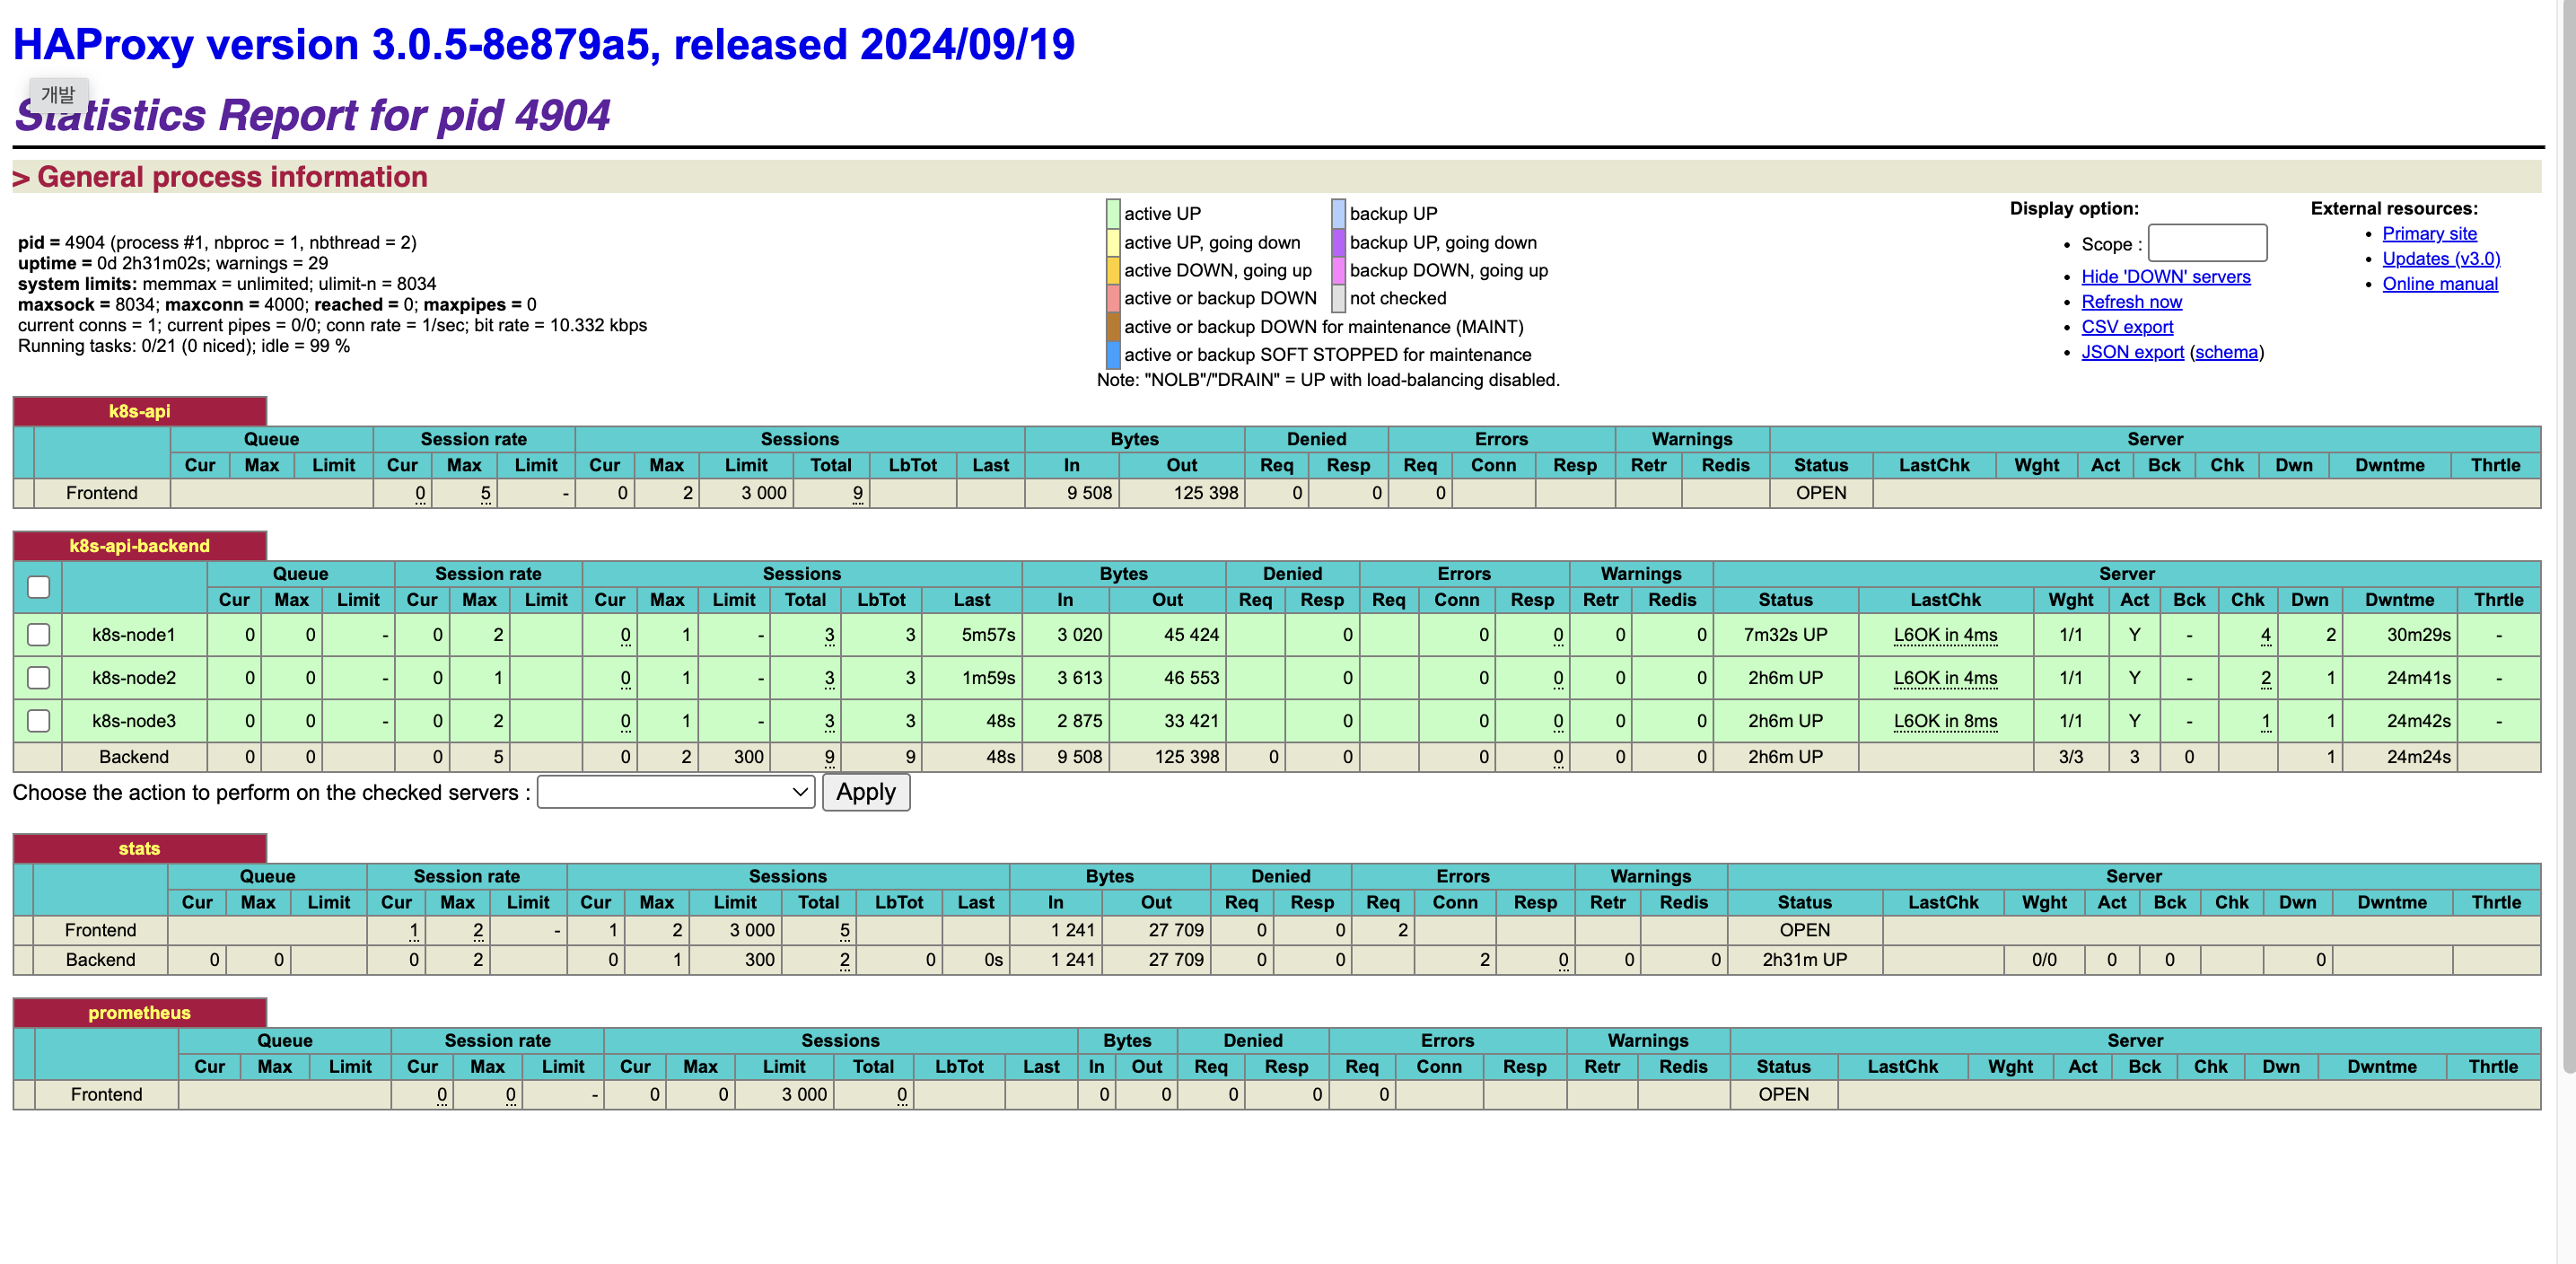Check the k8s-node3 server checkbox

point(38,720)
